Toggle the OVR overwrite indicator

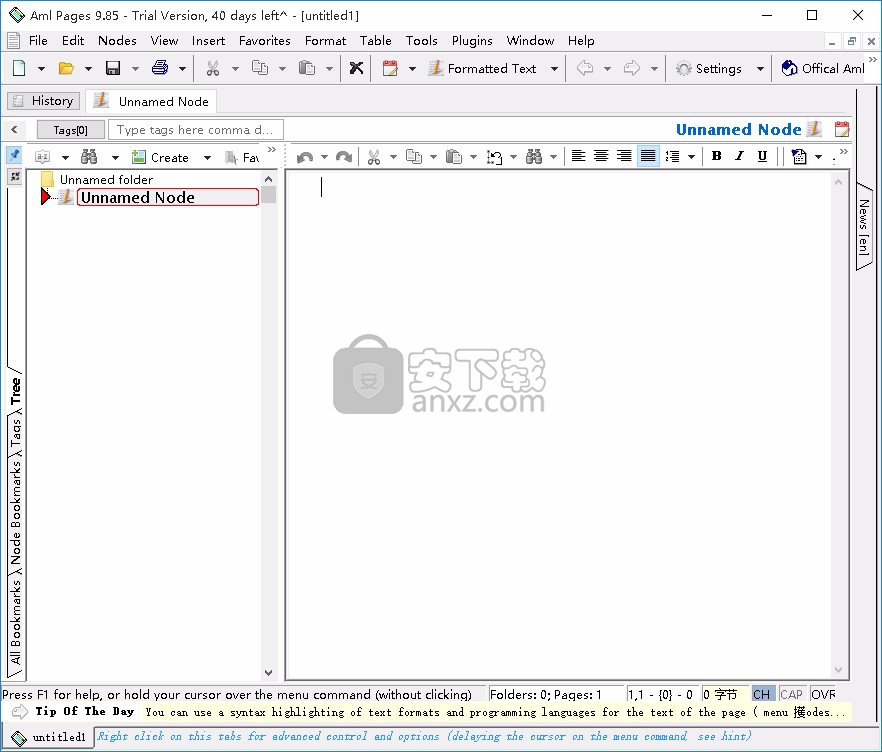point(823,694)
